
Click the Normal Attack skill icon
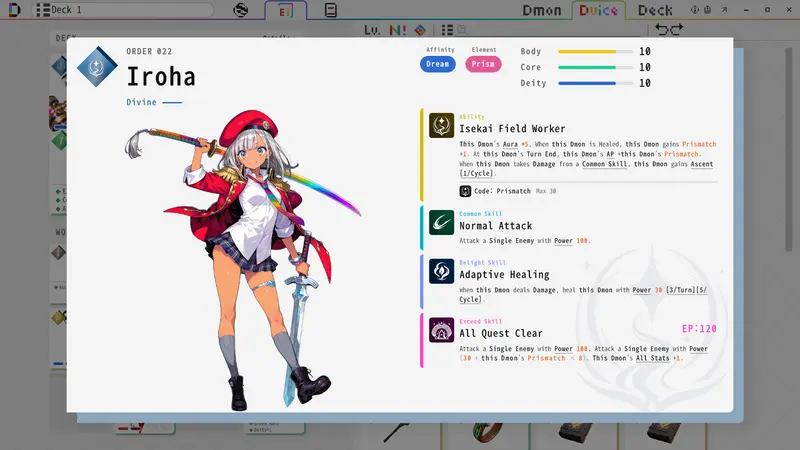(x=441, y=222)
